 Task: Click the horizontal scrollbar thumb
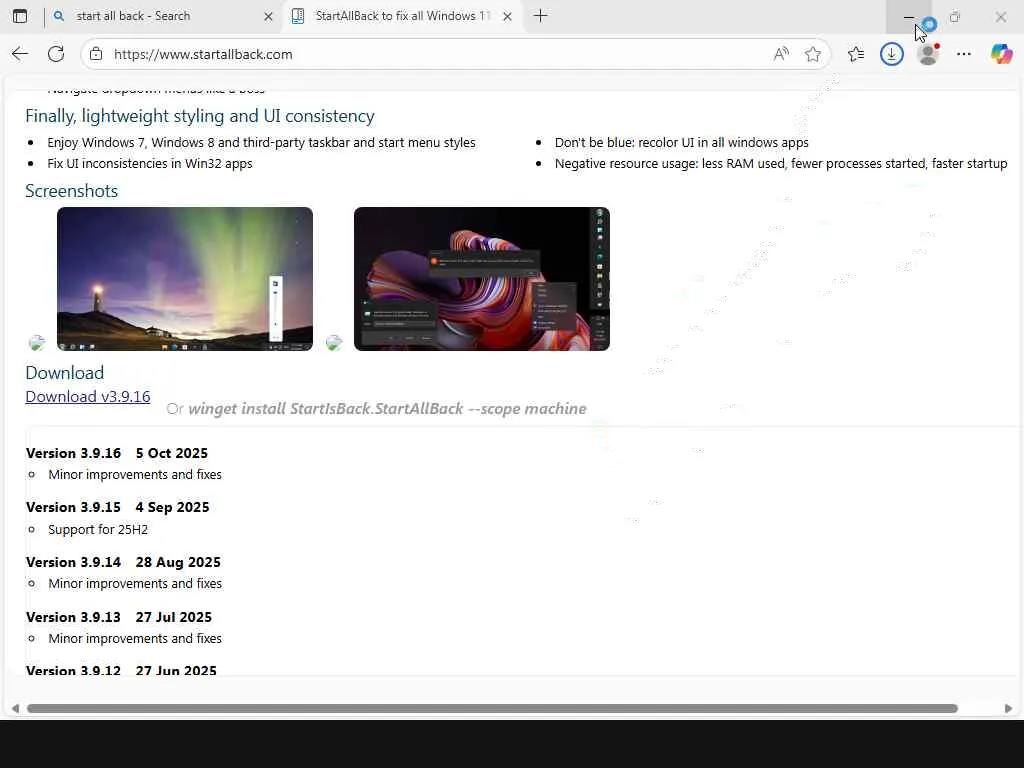tap(492, 709)
